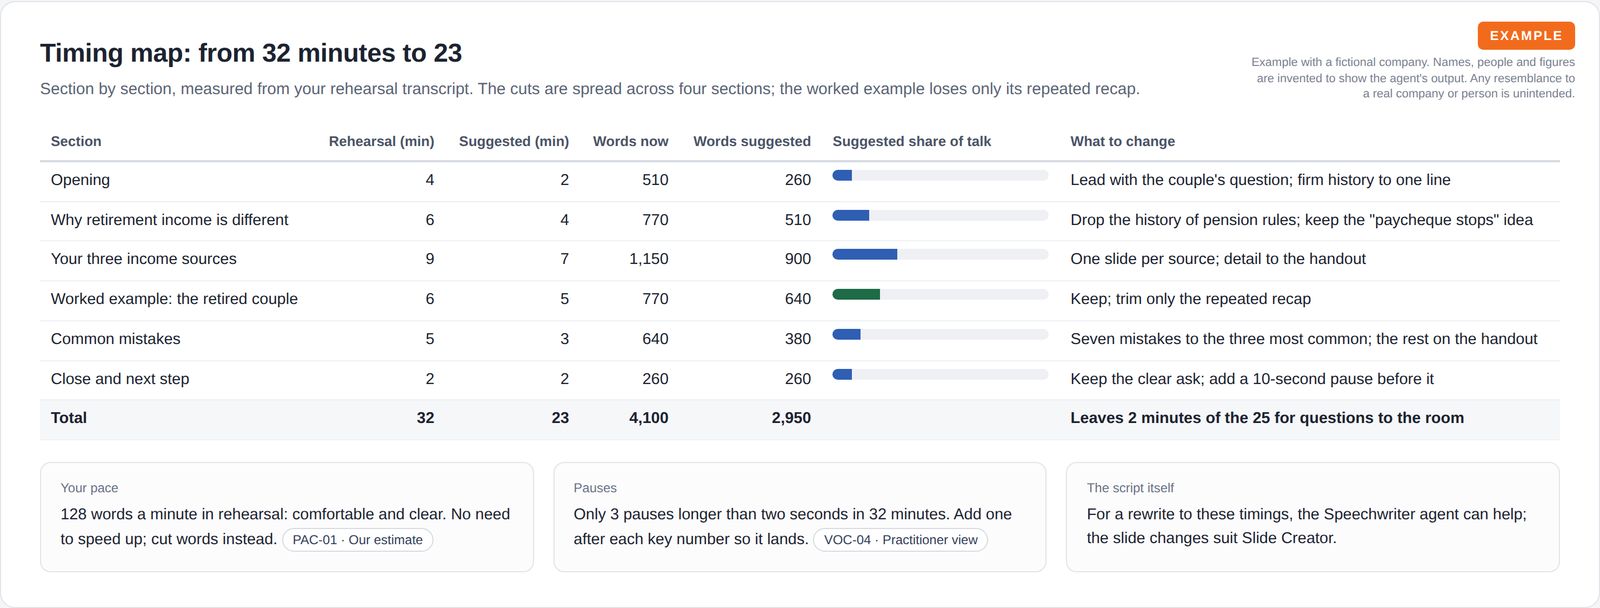Select the Common mistakes section name
The image size is (1600, 608).
tap(116, 339)
